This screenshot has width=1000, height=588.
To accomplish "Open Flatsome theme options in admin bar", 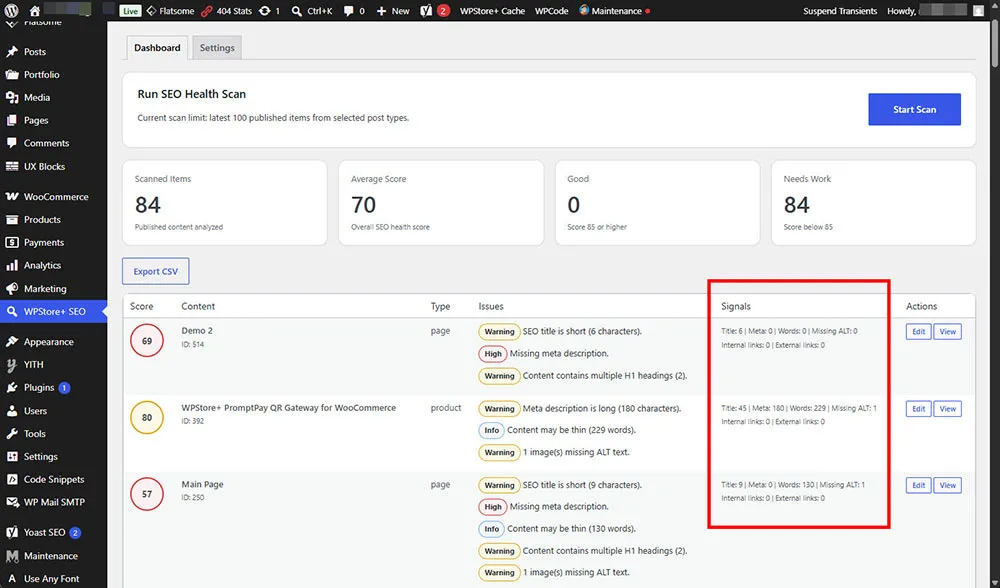I will (x=170, y=11).
